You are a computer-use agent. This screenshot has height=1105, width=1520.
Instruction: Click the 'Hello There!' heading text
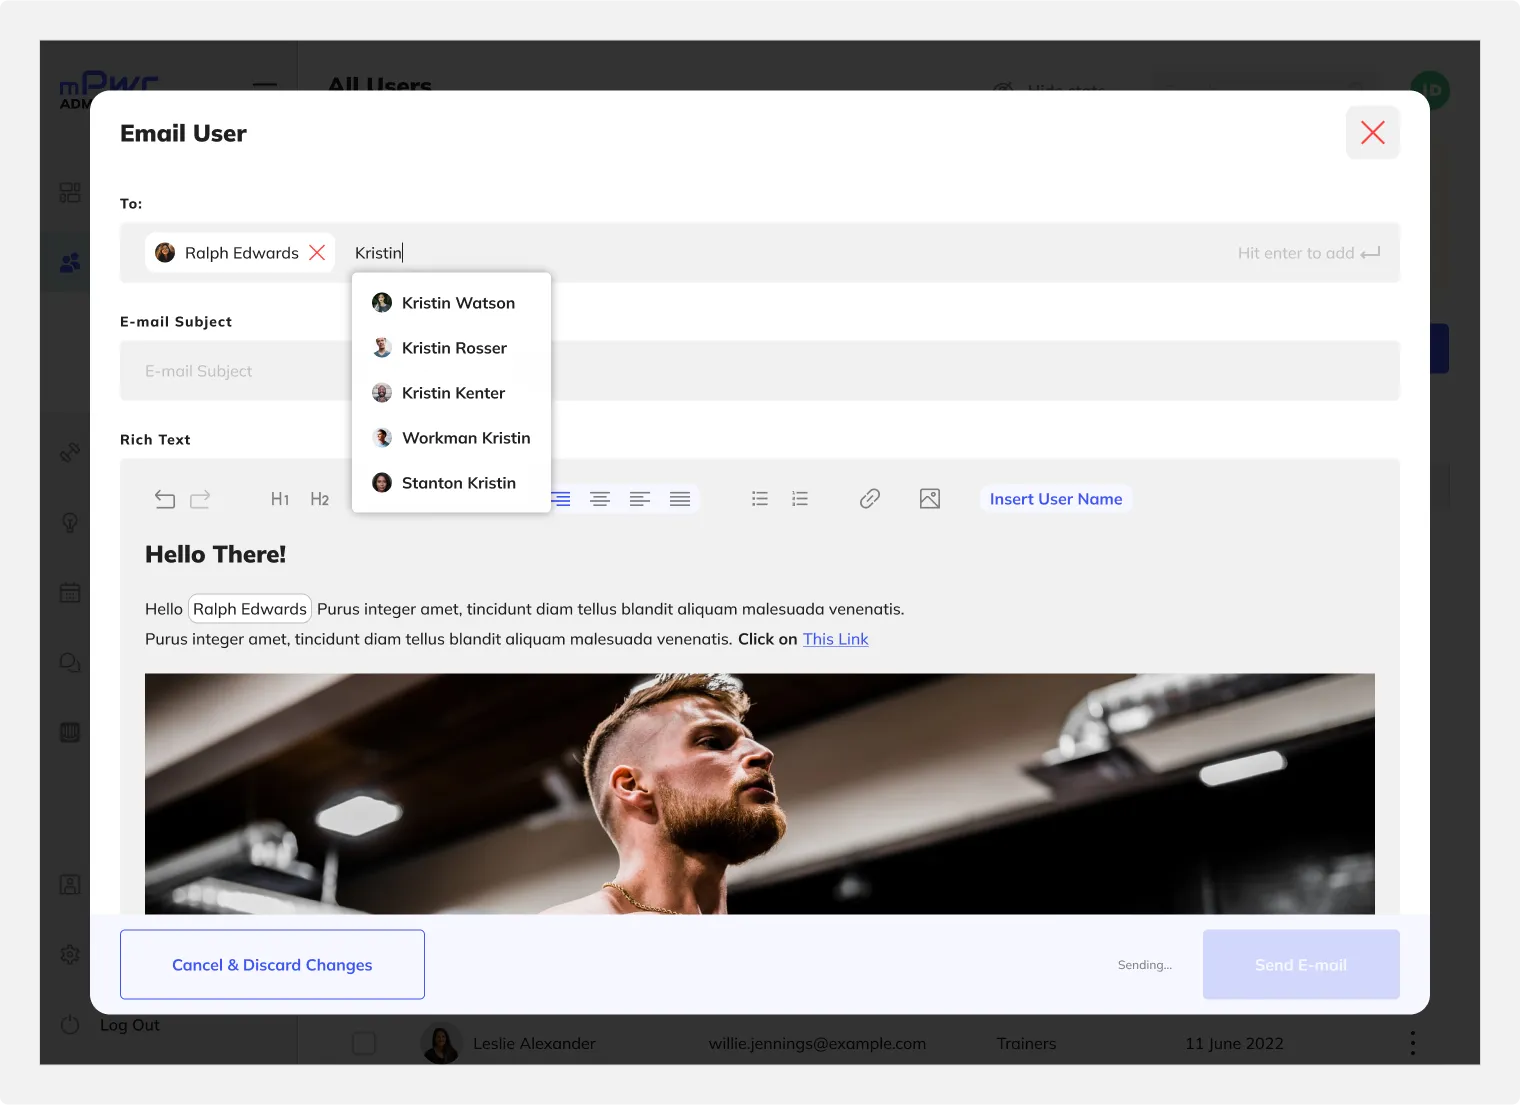(216, 555)
